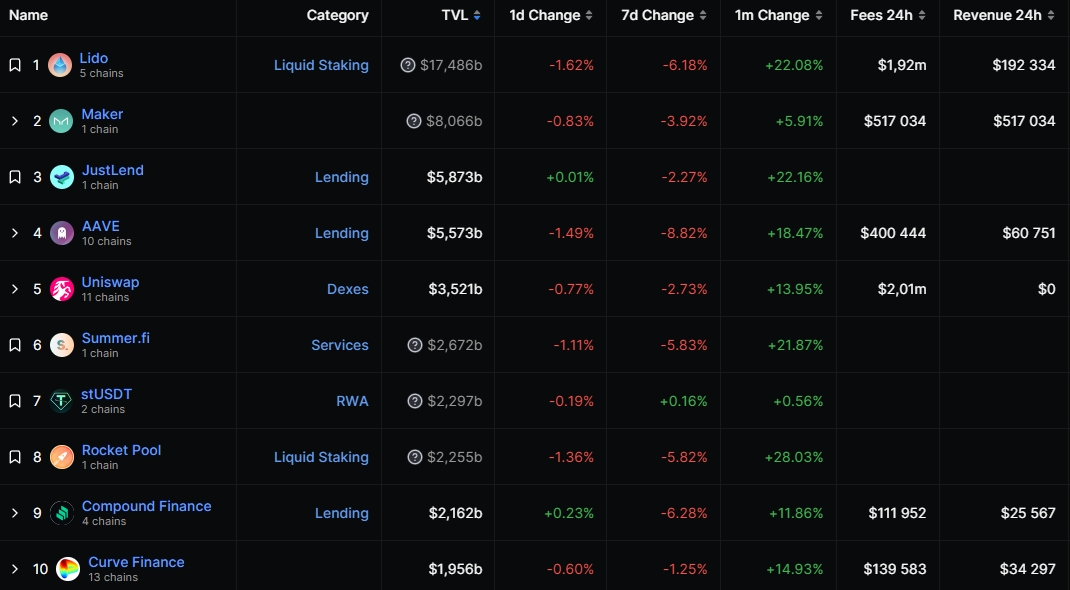Sort by Revenue 24h column header

tap(1004, 15)
